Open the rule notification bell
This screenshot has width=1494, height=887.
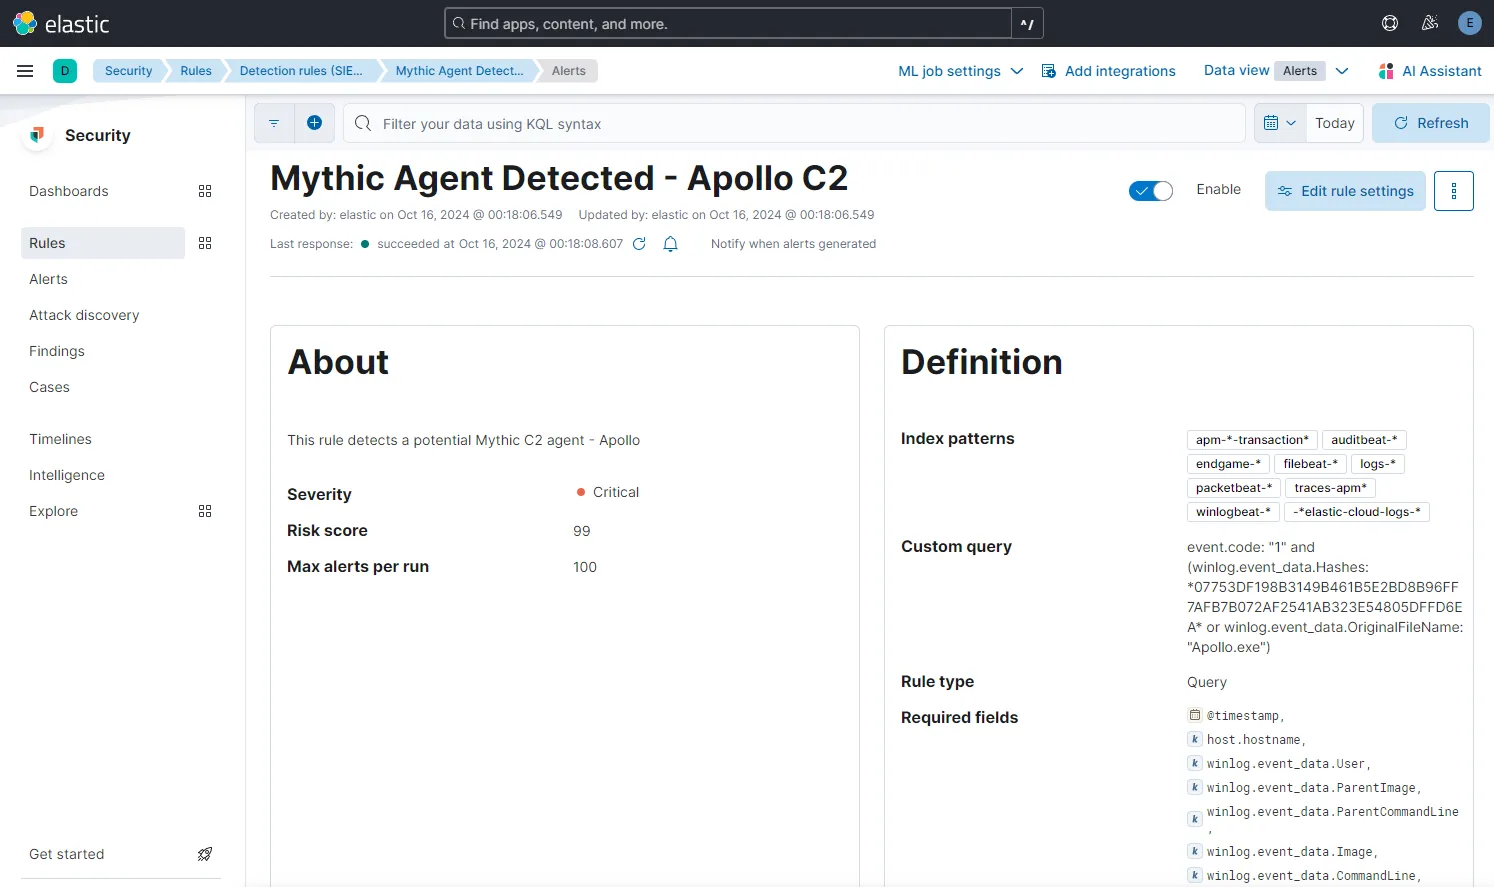click(670, 243)
